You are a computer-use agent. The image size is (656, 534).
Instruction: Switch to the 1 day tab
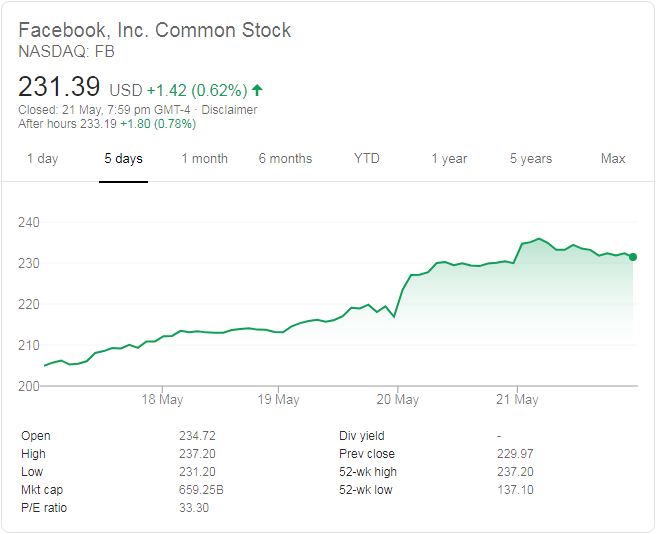[42, 159]
